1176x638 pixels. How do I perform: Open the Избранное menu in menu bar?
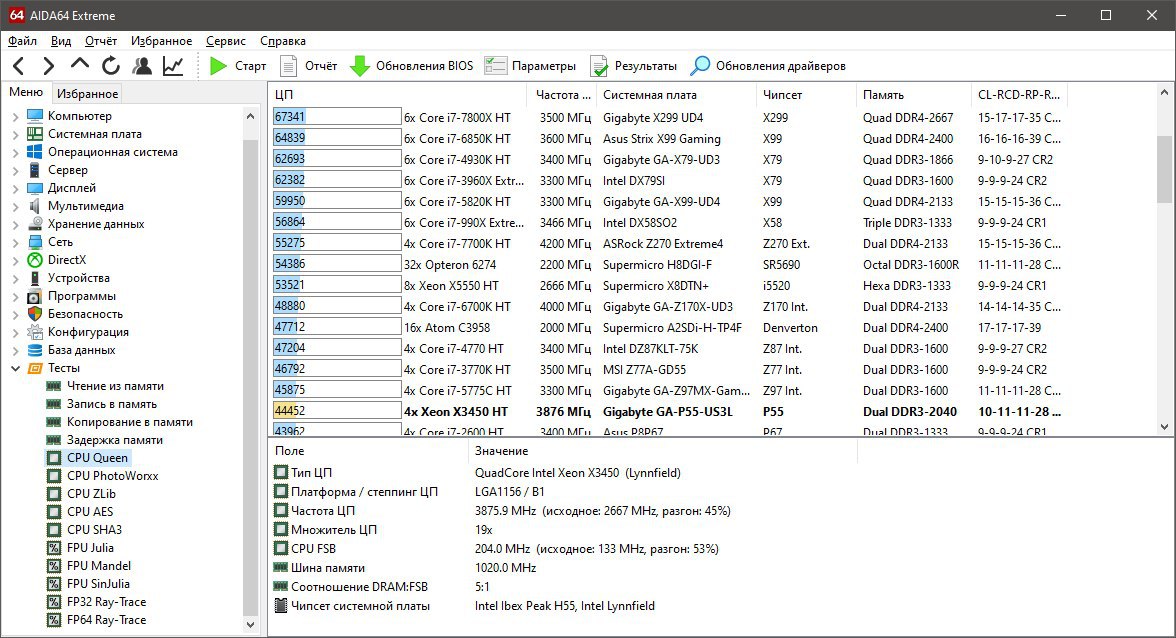[x=161, y=41]
